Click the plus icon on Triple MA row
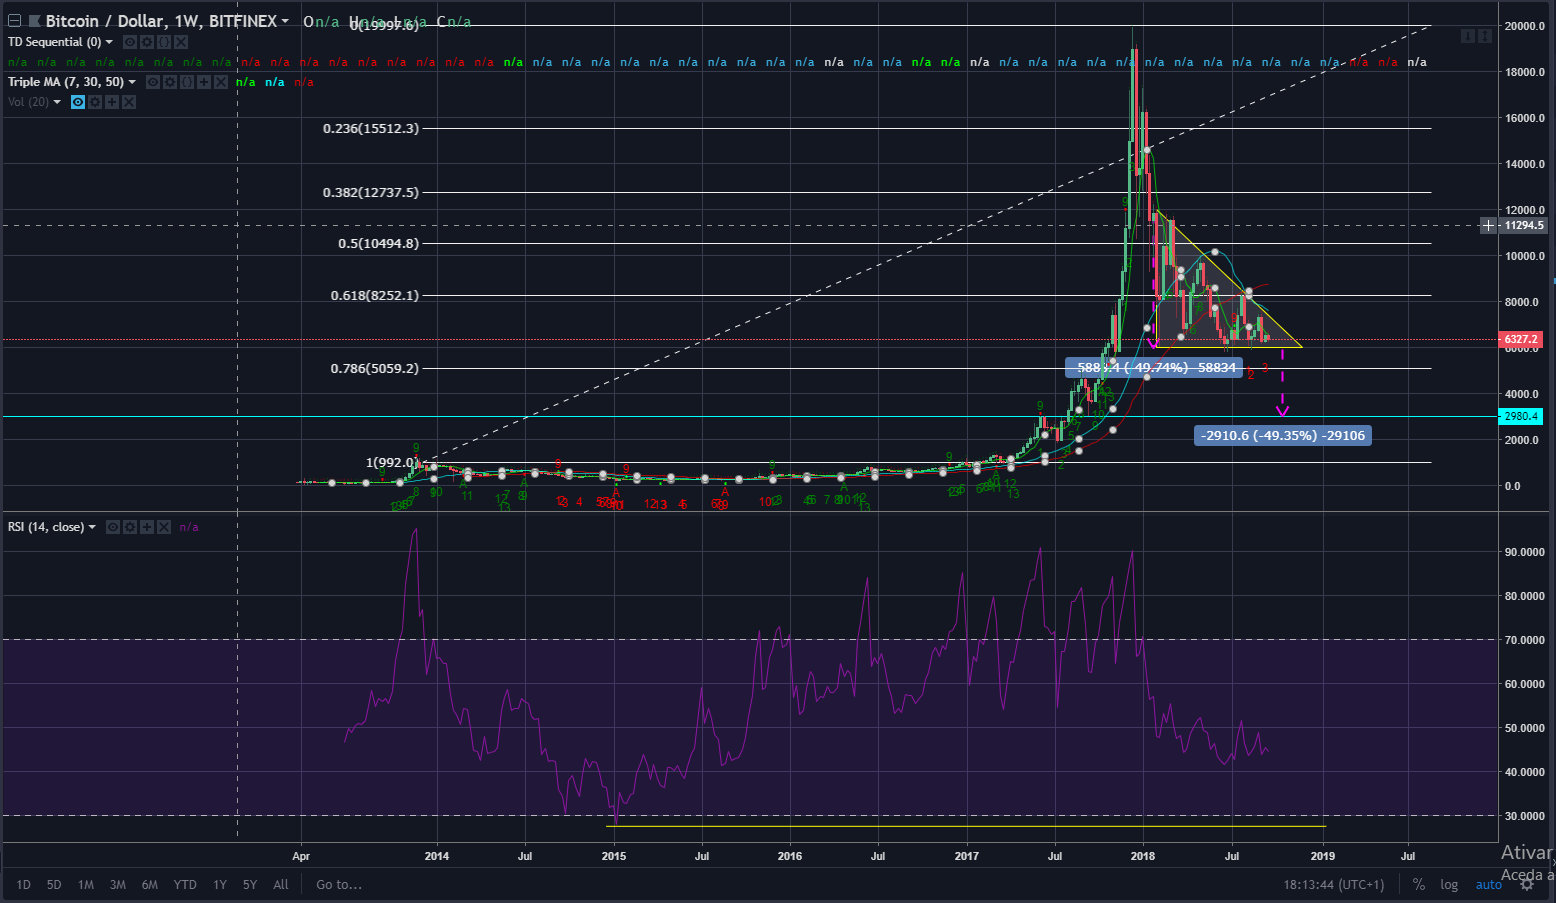 coord(204,82)
